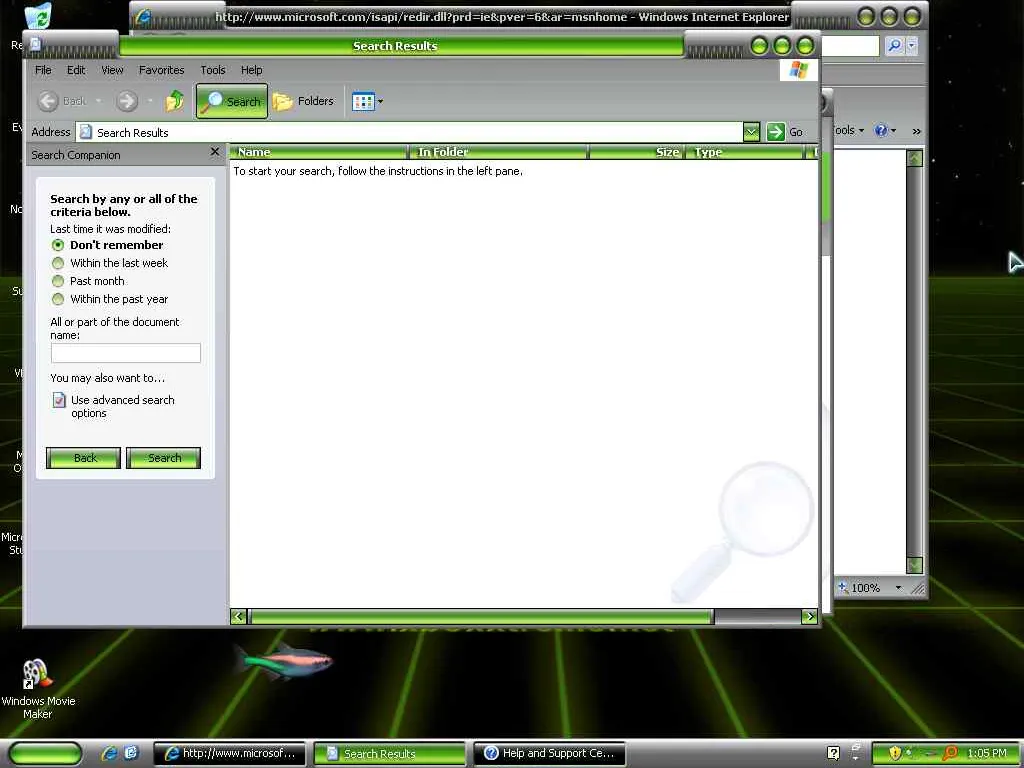Open IE zoom level dropdown
1024x768 pixels.
pyautogui.click(x=899, y=588)
